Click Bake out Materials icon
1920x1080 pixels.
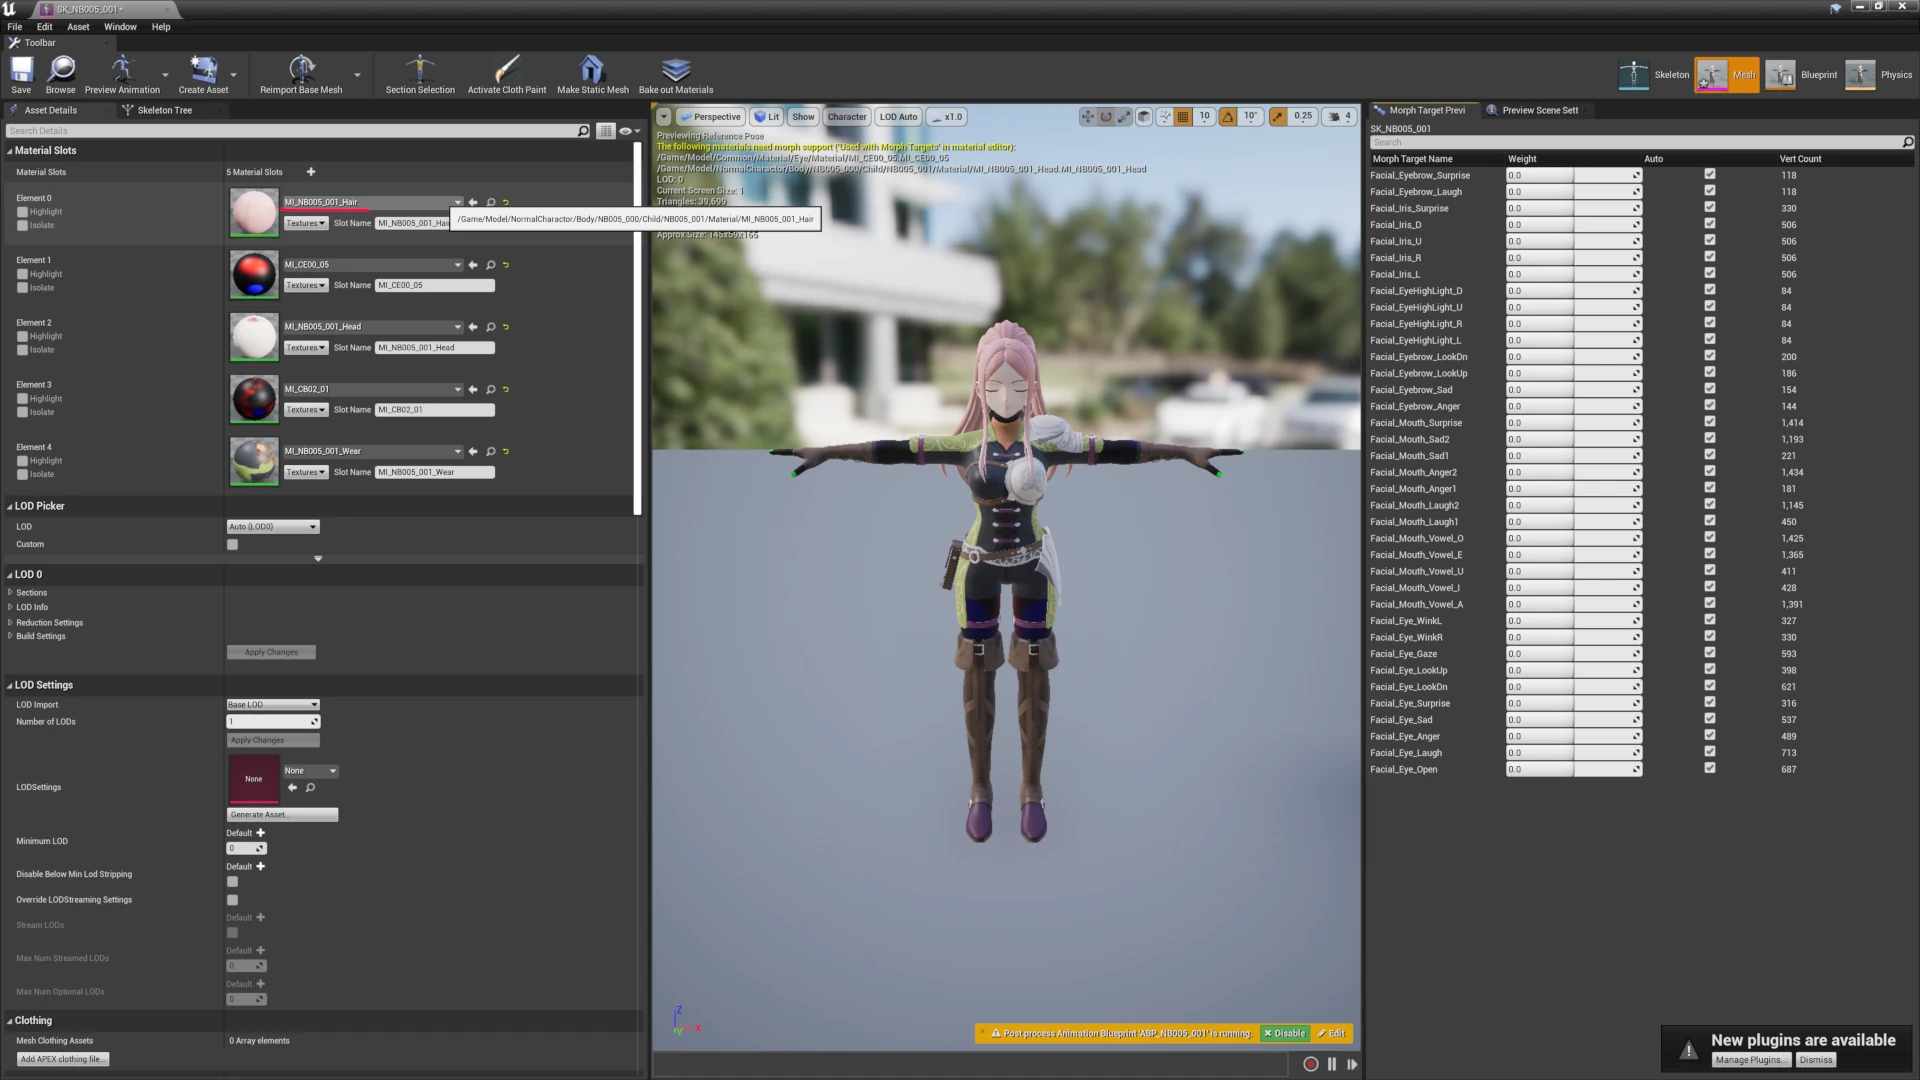[x=676, y=75]
